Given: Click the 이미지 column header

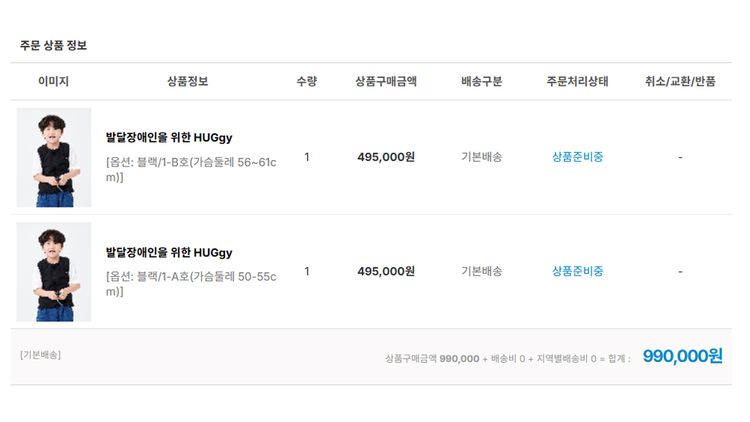Looking at the screenshot, I should tap(54, 82).
